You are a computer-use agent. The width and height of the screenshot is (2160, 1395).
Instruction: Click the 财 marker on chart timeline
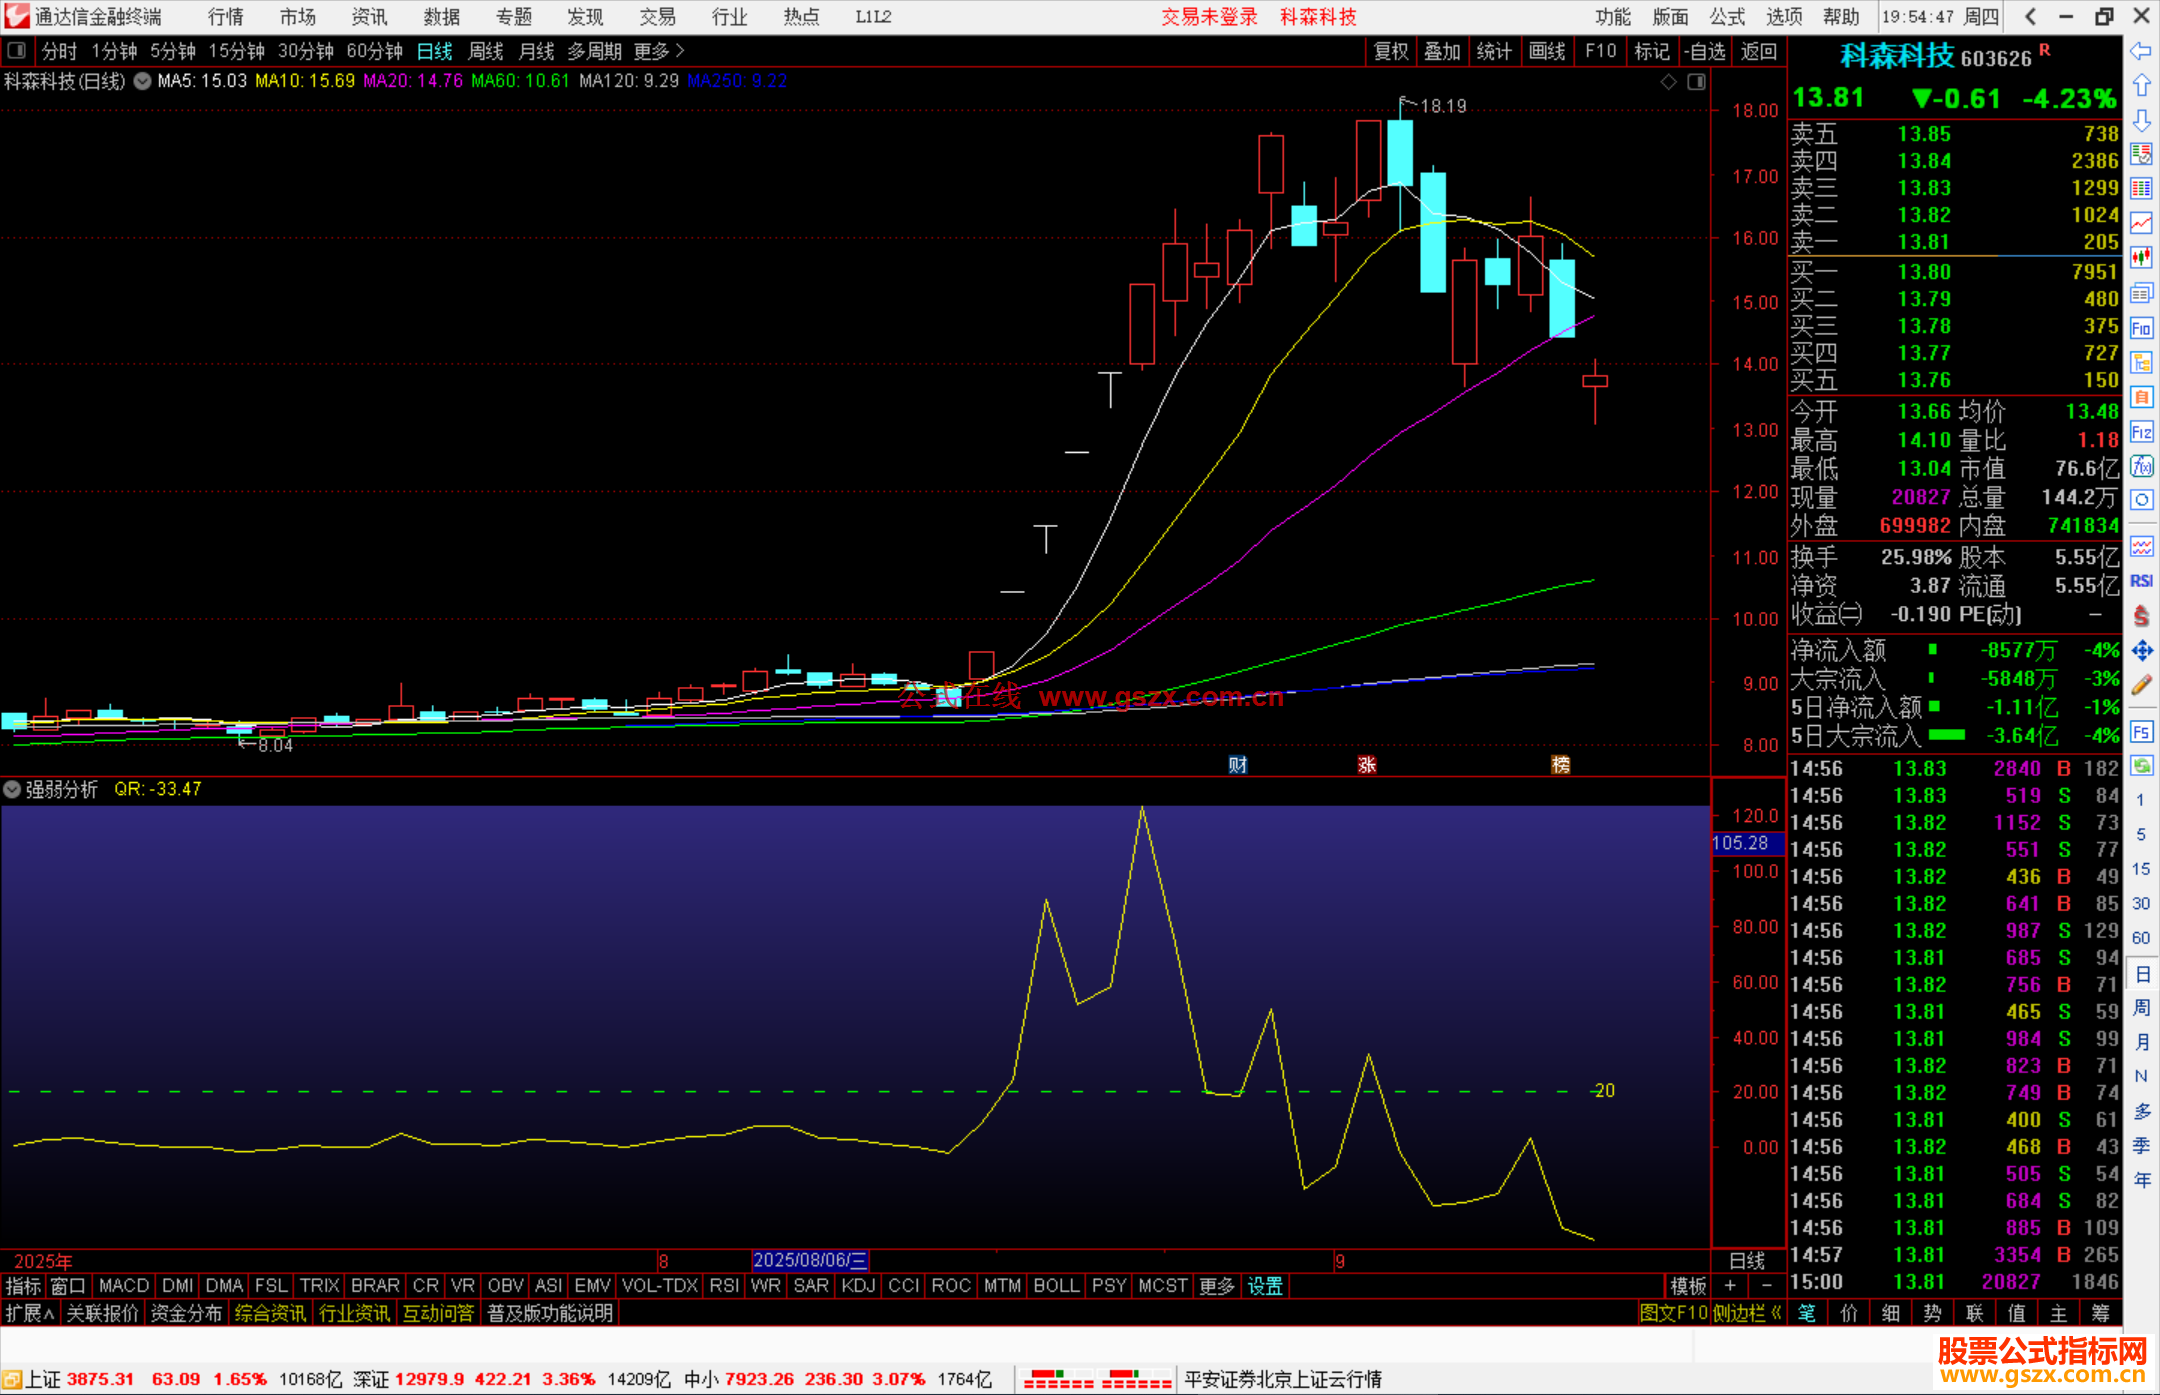click(1238, 765)
